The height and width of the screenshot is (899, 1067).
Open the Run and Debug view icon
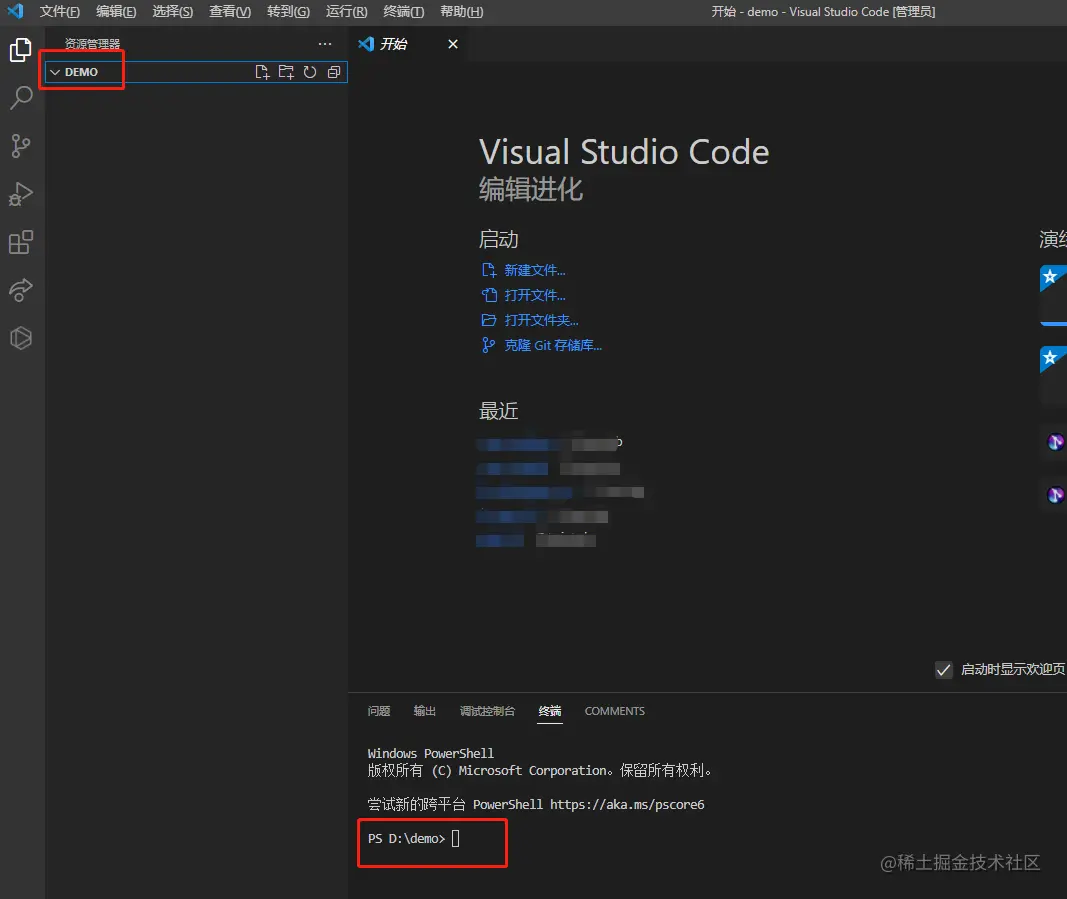[x=20, y=194]
